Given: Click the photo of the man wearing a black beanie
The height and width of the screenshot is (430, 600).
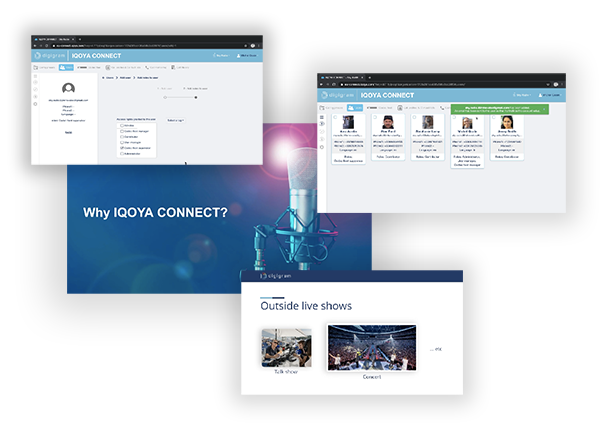Looking at the screenshot, I should 388,122.
